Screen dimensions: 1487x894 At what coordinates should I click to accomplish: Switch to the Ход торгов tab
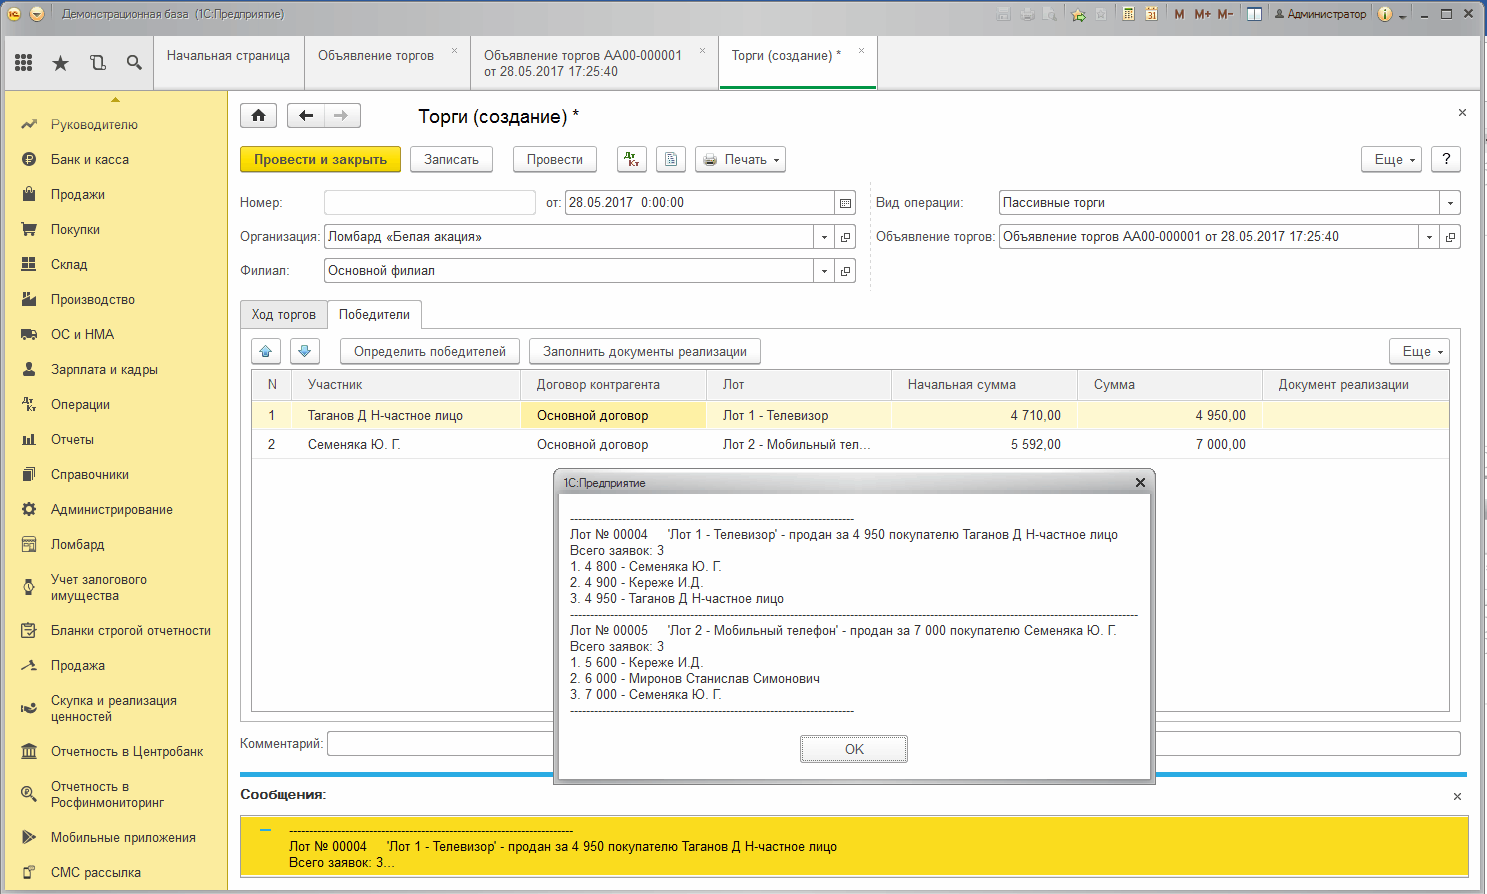pyautogui.click(x=284, y=314)
